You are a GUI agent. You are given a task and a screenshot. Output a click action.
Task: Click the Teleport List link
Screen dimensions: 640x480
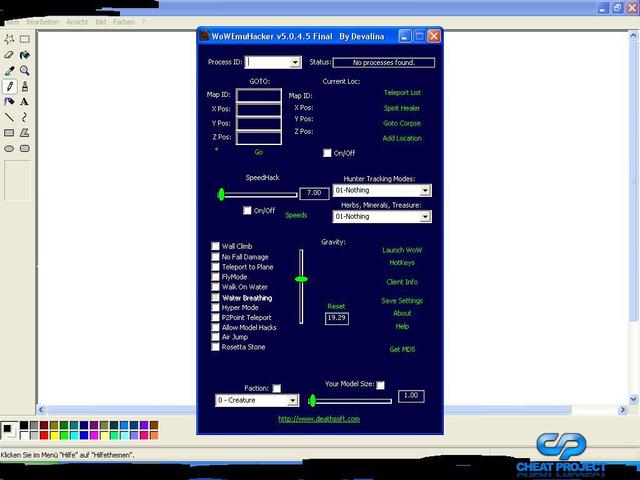tap(402, 93)
